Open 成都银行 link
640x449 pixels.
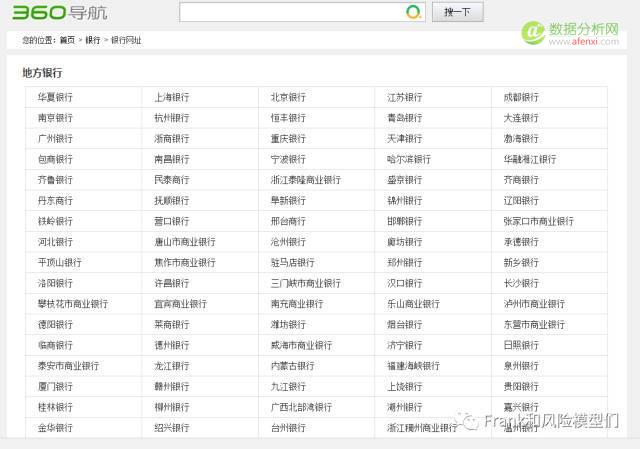click(x=521, y=97)
